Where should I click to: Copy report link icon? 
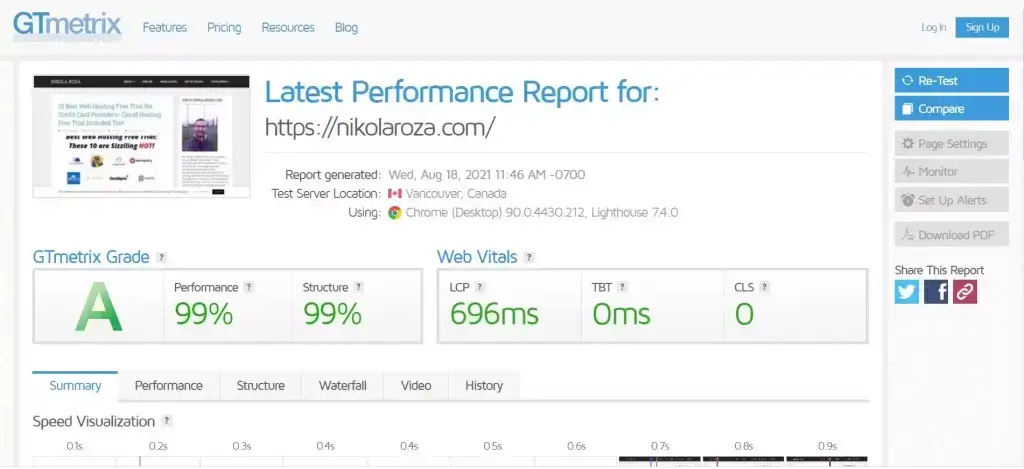[x=965, y=291]
